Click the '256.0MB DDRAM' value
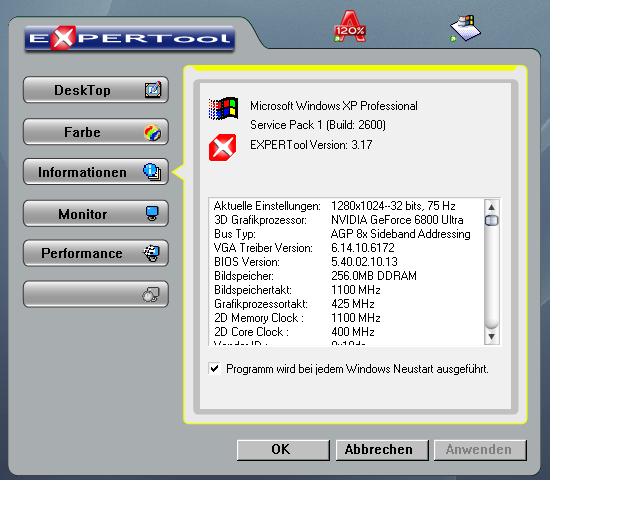640x512 pixels. [374, 276]
